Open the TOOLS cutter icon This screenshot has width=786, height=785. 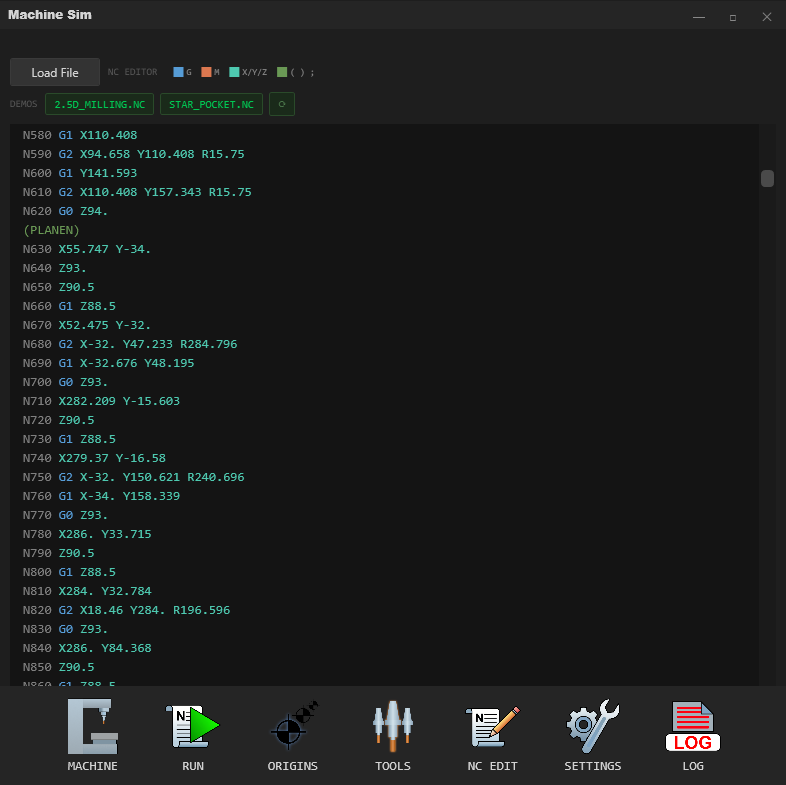[x=392, y=726]
